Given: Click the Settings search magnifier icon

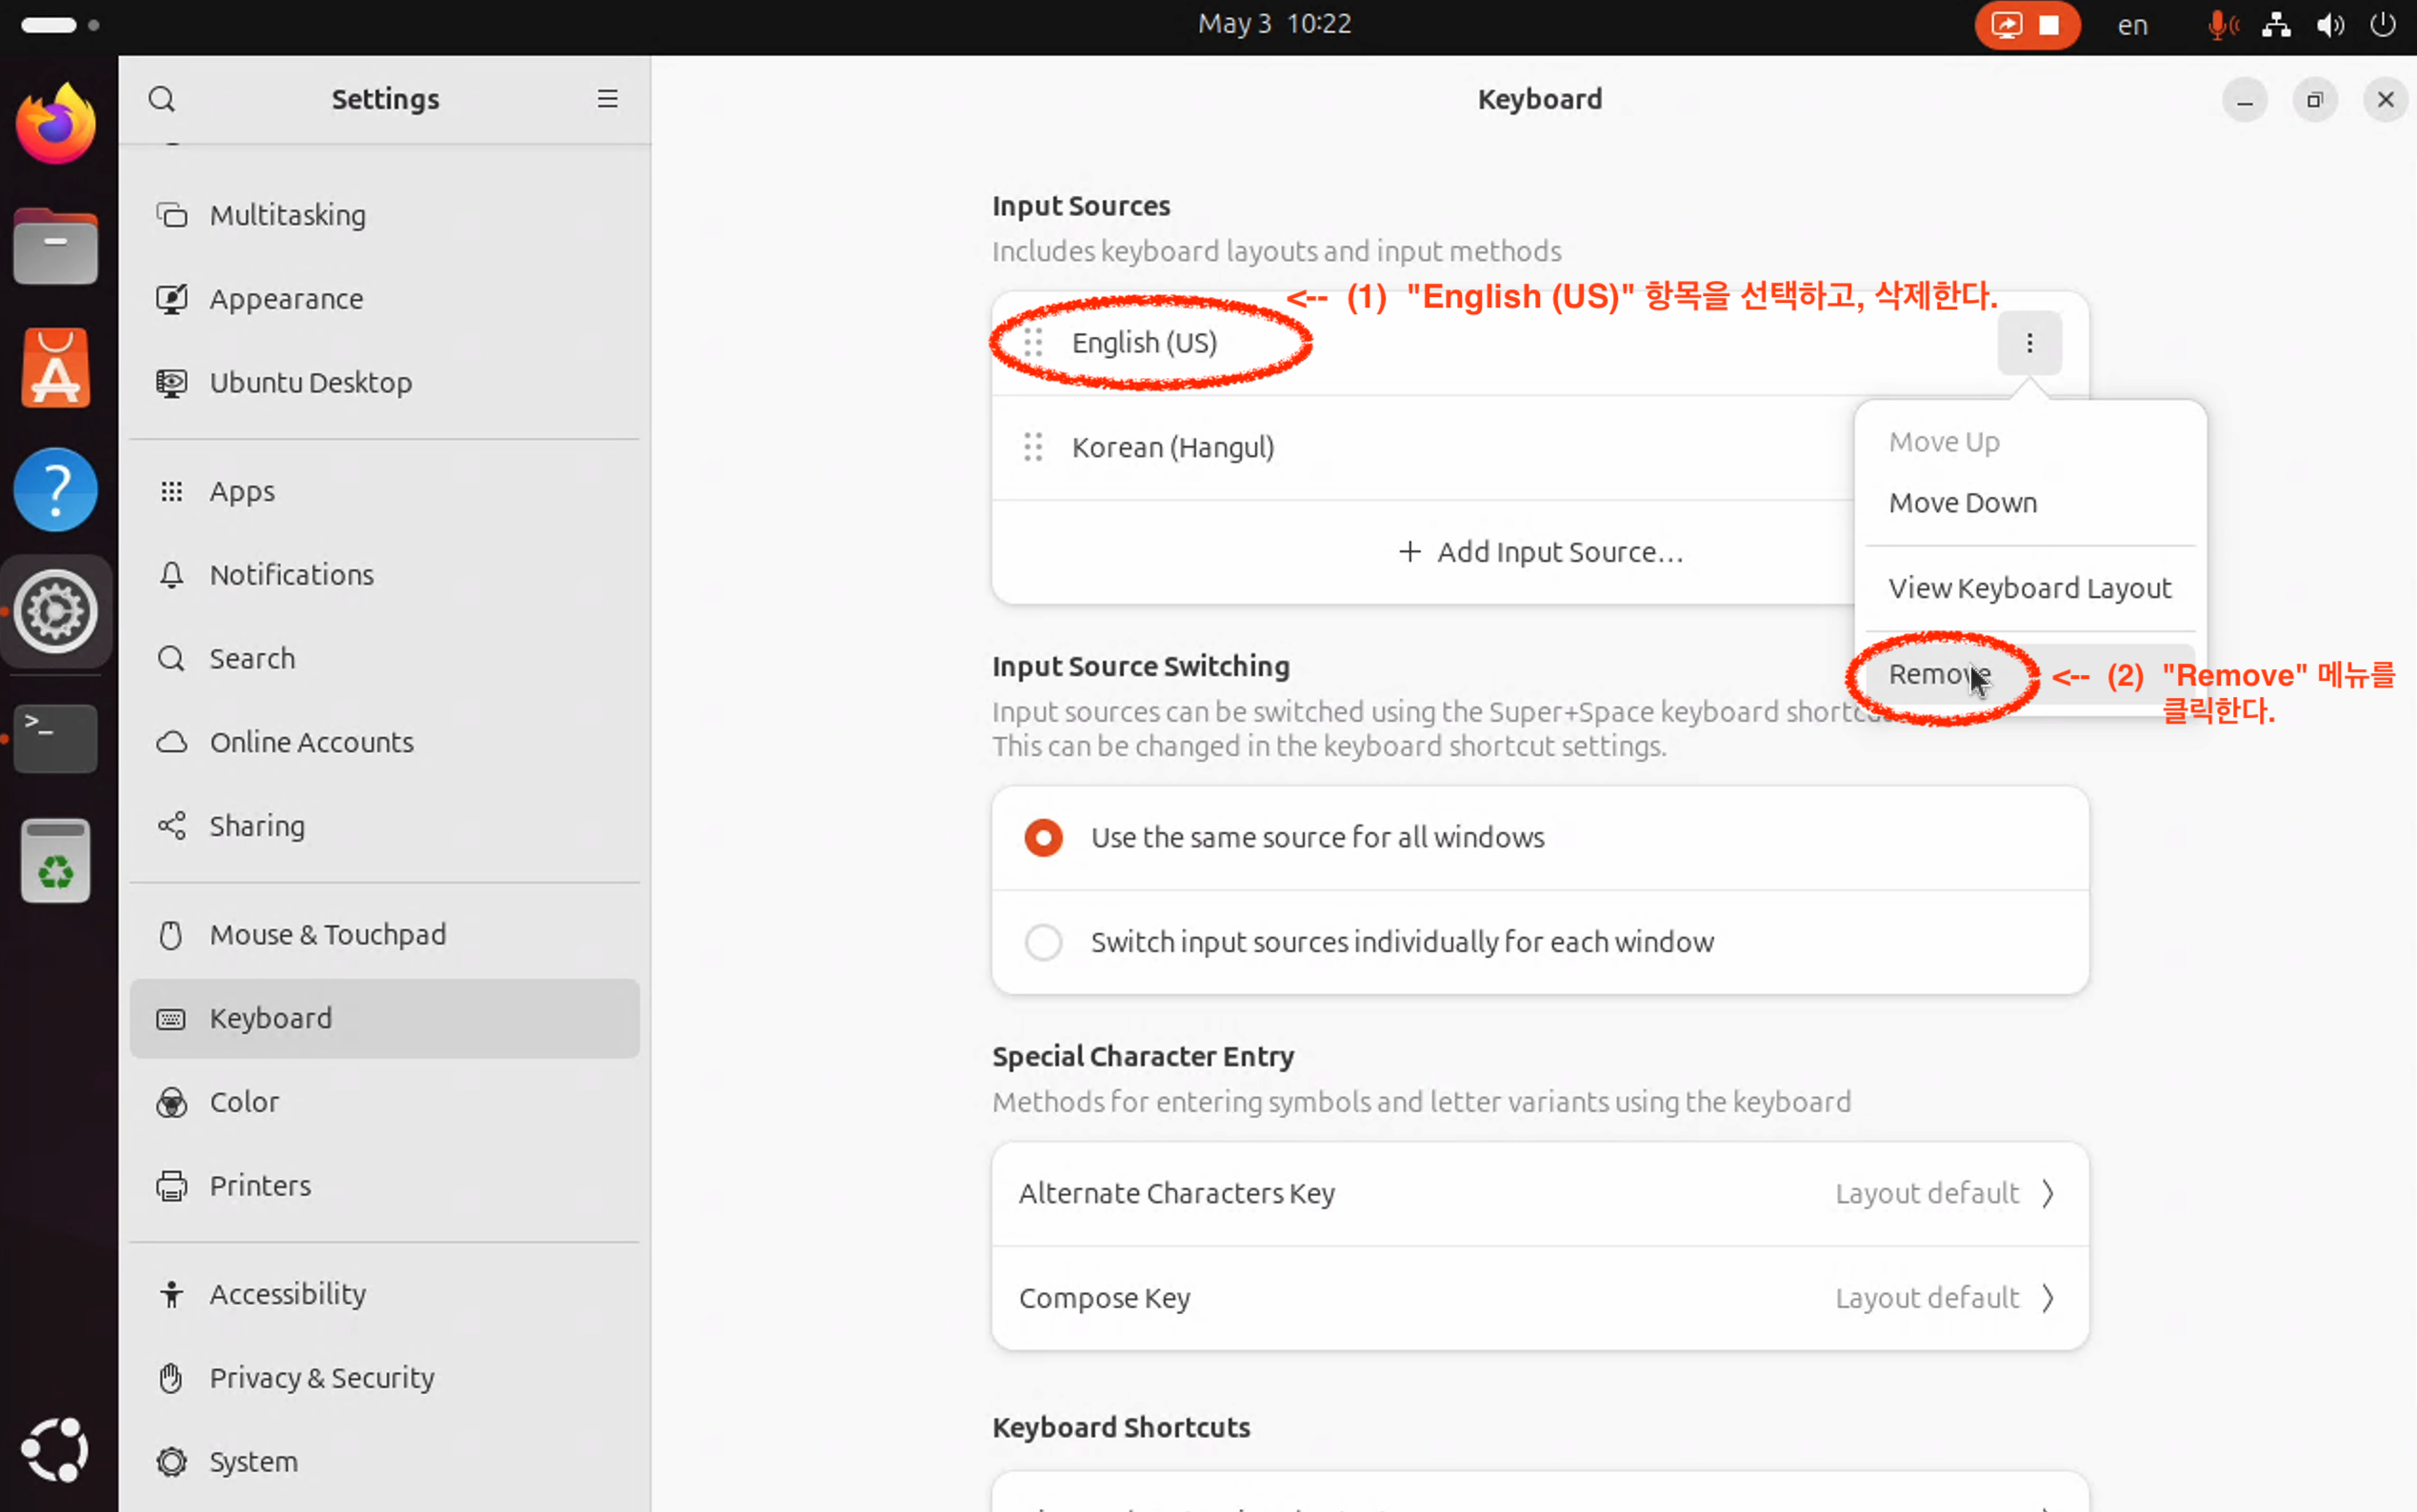Looking at the screenshot, I should 161,99.
